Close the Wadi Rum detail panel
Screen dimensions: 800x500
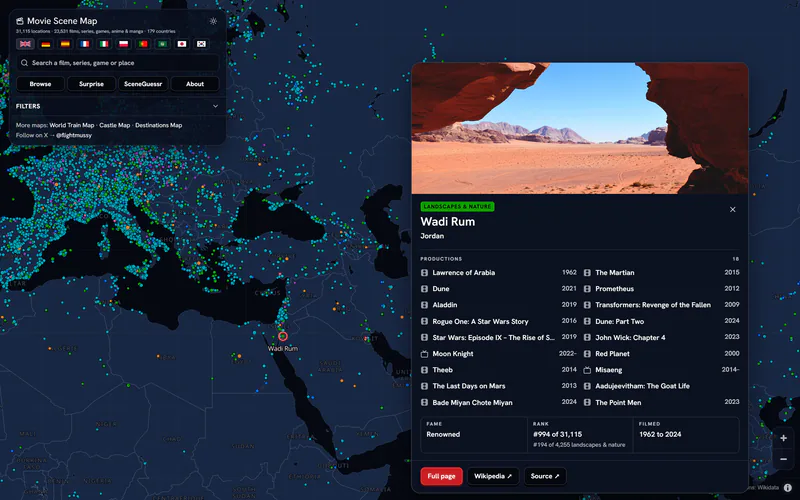(733, 209)
